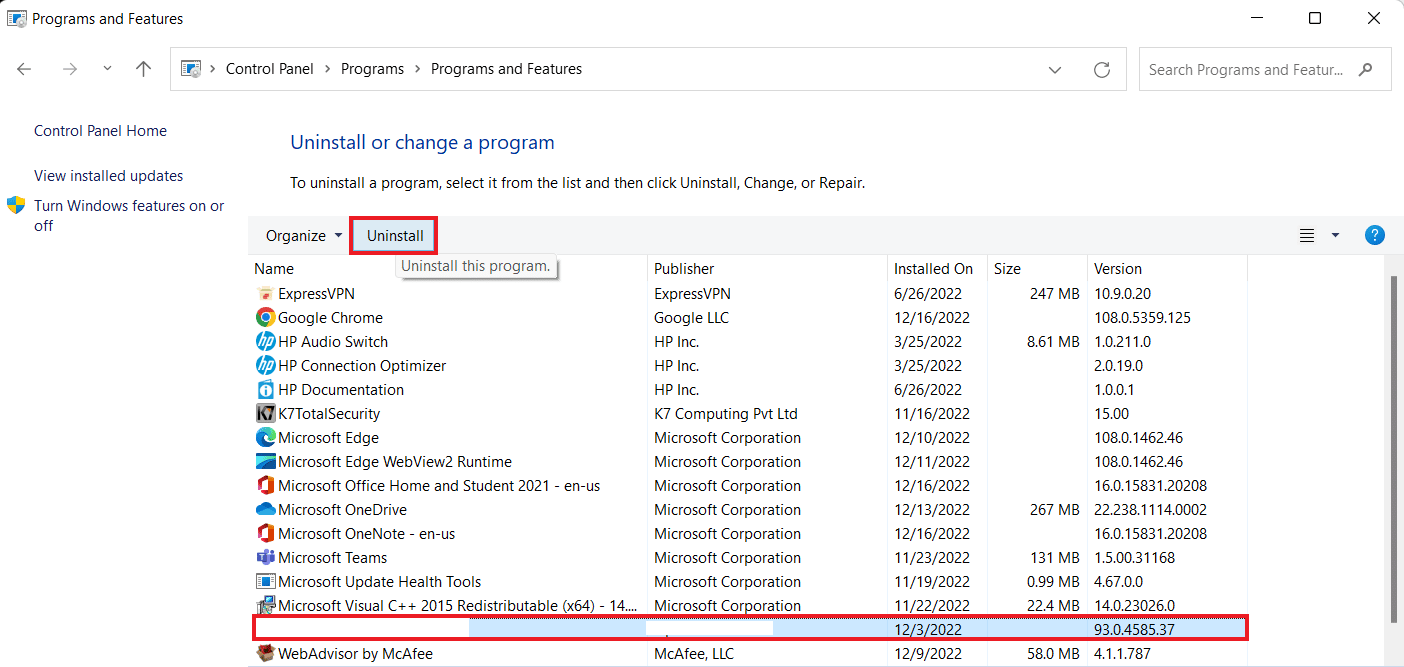The image size is (1404, 667).
Task: Go up one level with up arrow
Action: click(144, 69)
